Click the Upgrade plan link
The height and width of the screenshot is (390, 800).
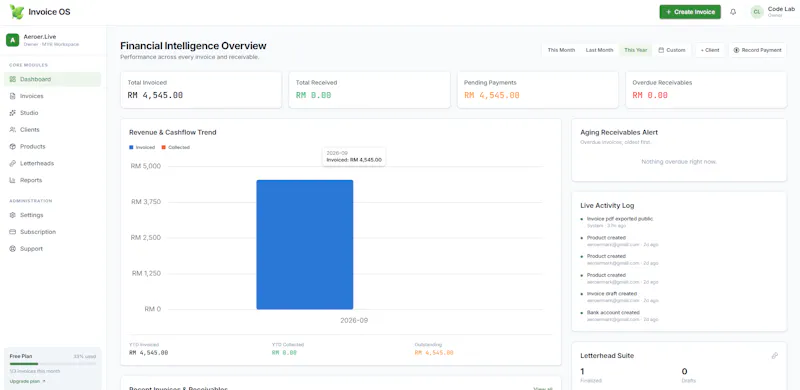[28, 381]
